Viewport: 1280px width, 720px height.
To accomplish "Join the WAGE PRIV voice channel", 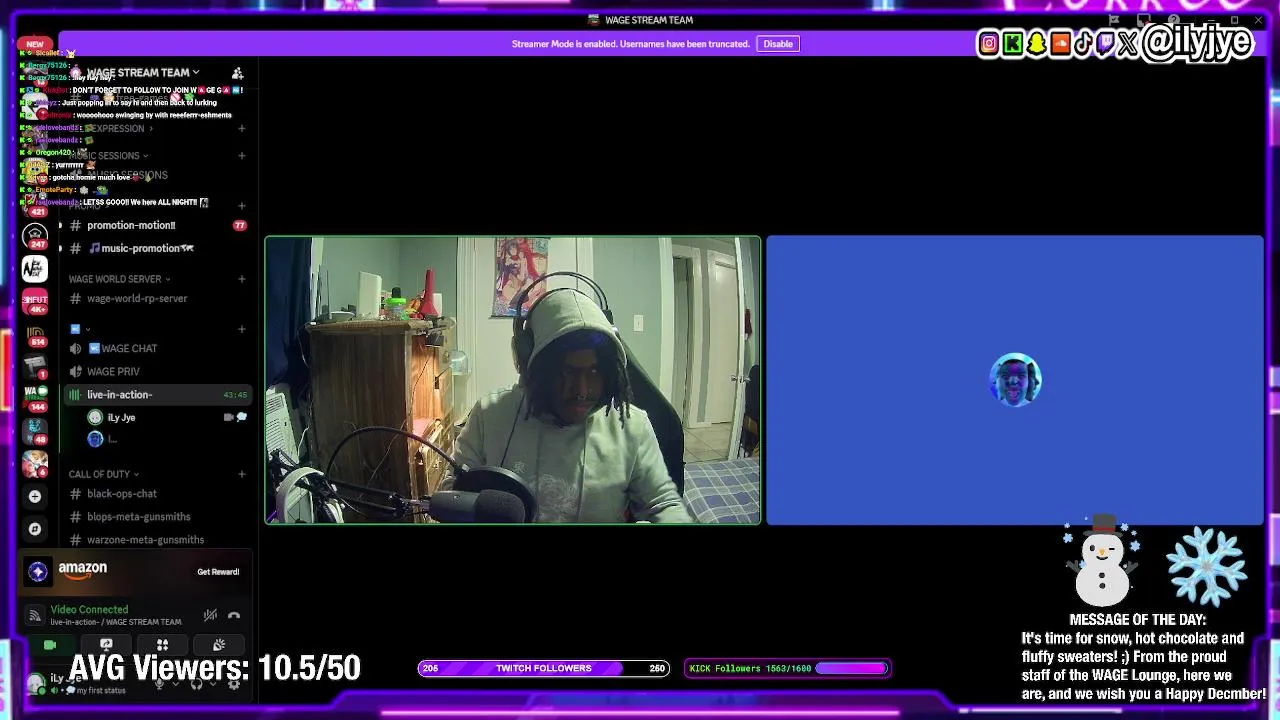I will 157,371.
